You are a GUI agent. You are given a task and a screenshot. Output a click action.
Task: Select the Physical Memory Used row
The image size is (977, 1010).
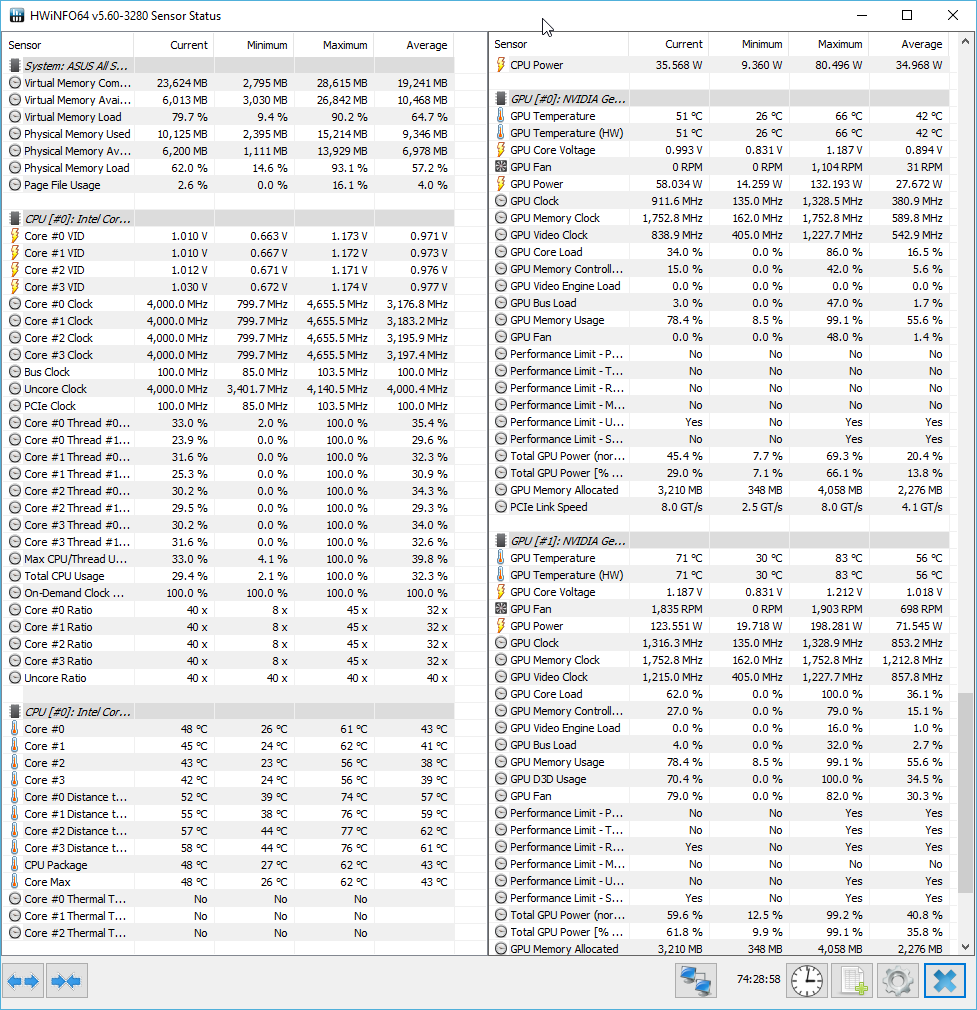pos(77,134)
